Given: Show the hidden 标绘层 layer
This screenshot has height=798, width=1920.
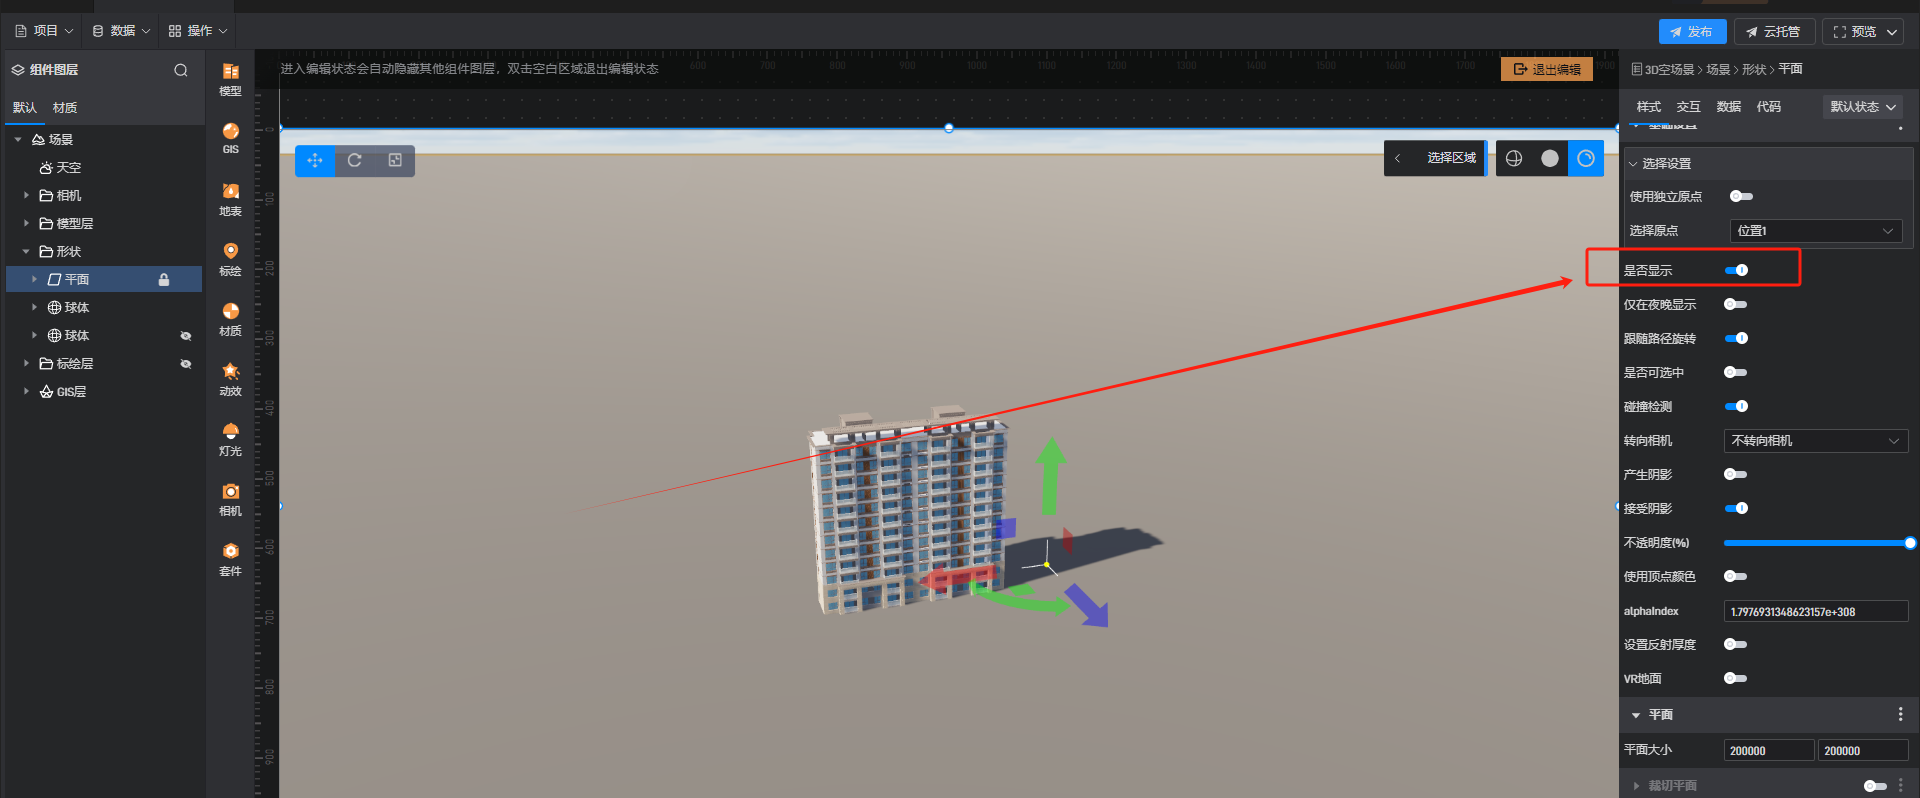Looking at the screenshot, I should pos(185,364).
